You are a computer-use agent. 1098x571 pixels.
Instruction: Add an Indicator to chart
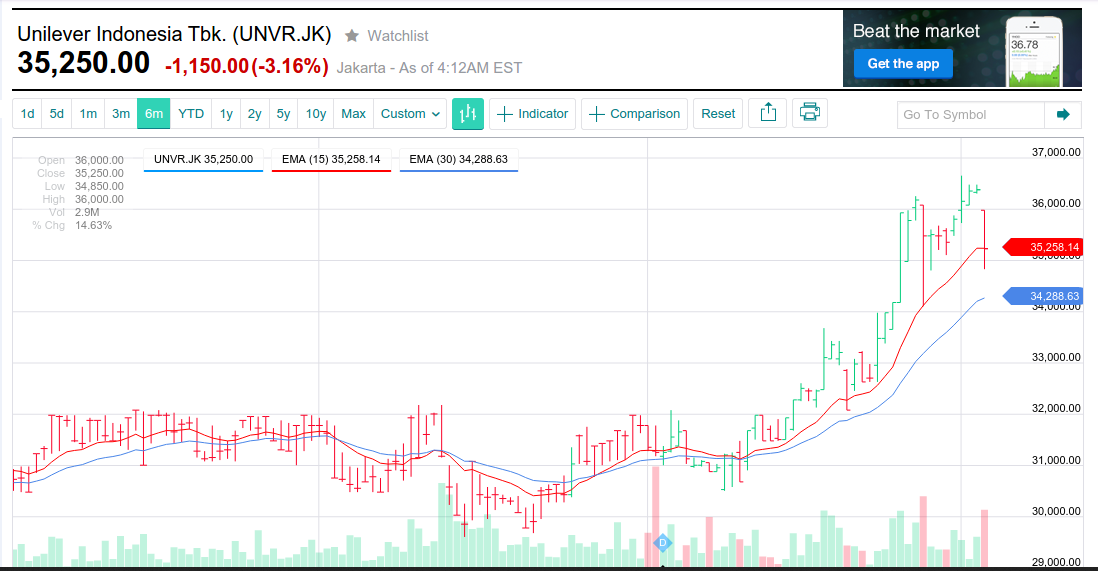[x=532, y=113]
